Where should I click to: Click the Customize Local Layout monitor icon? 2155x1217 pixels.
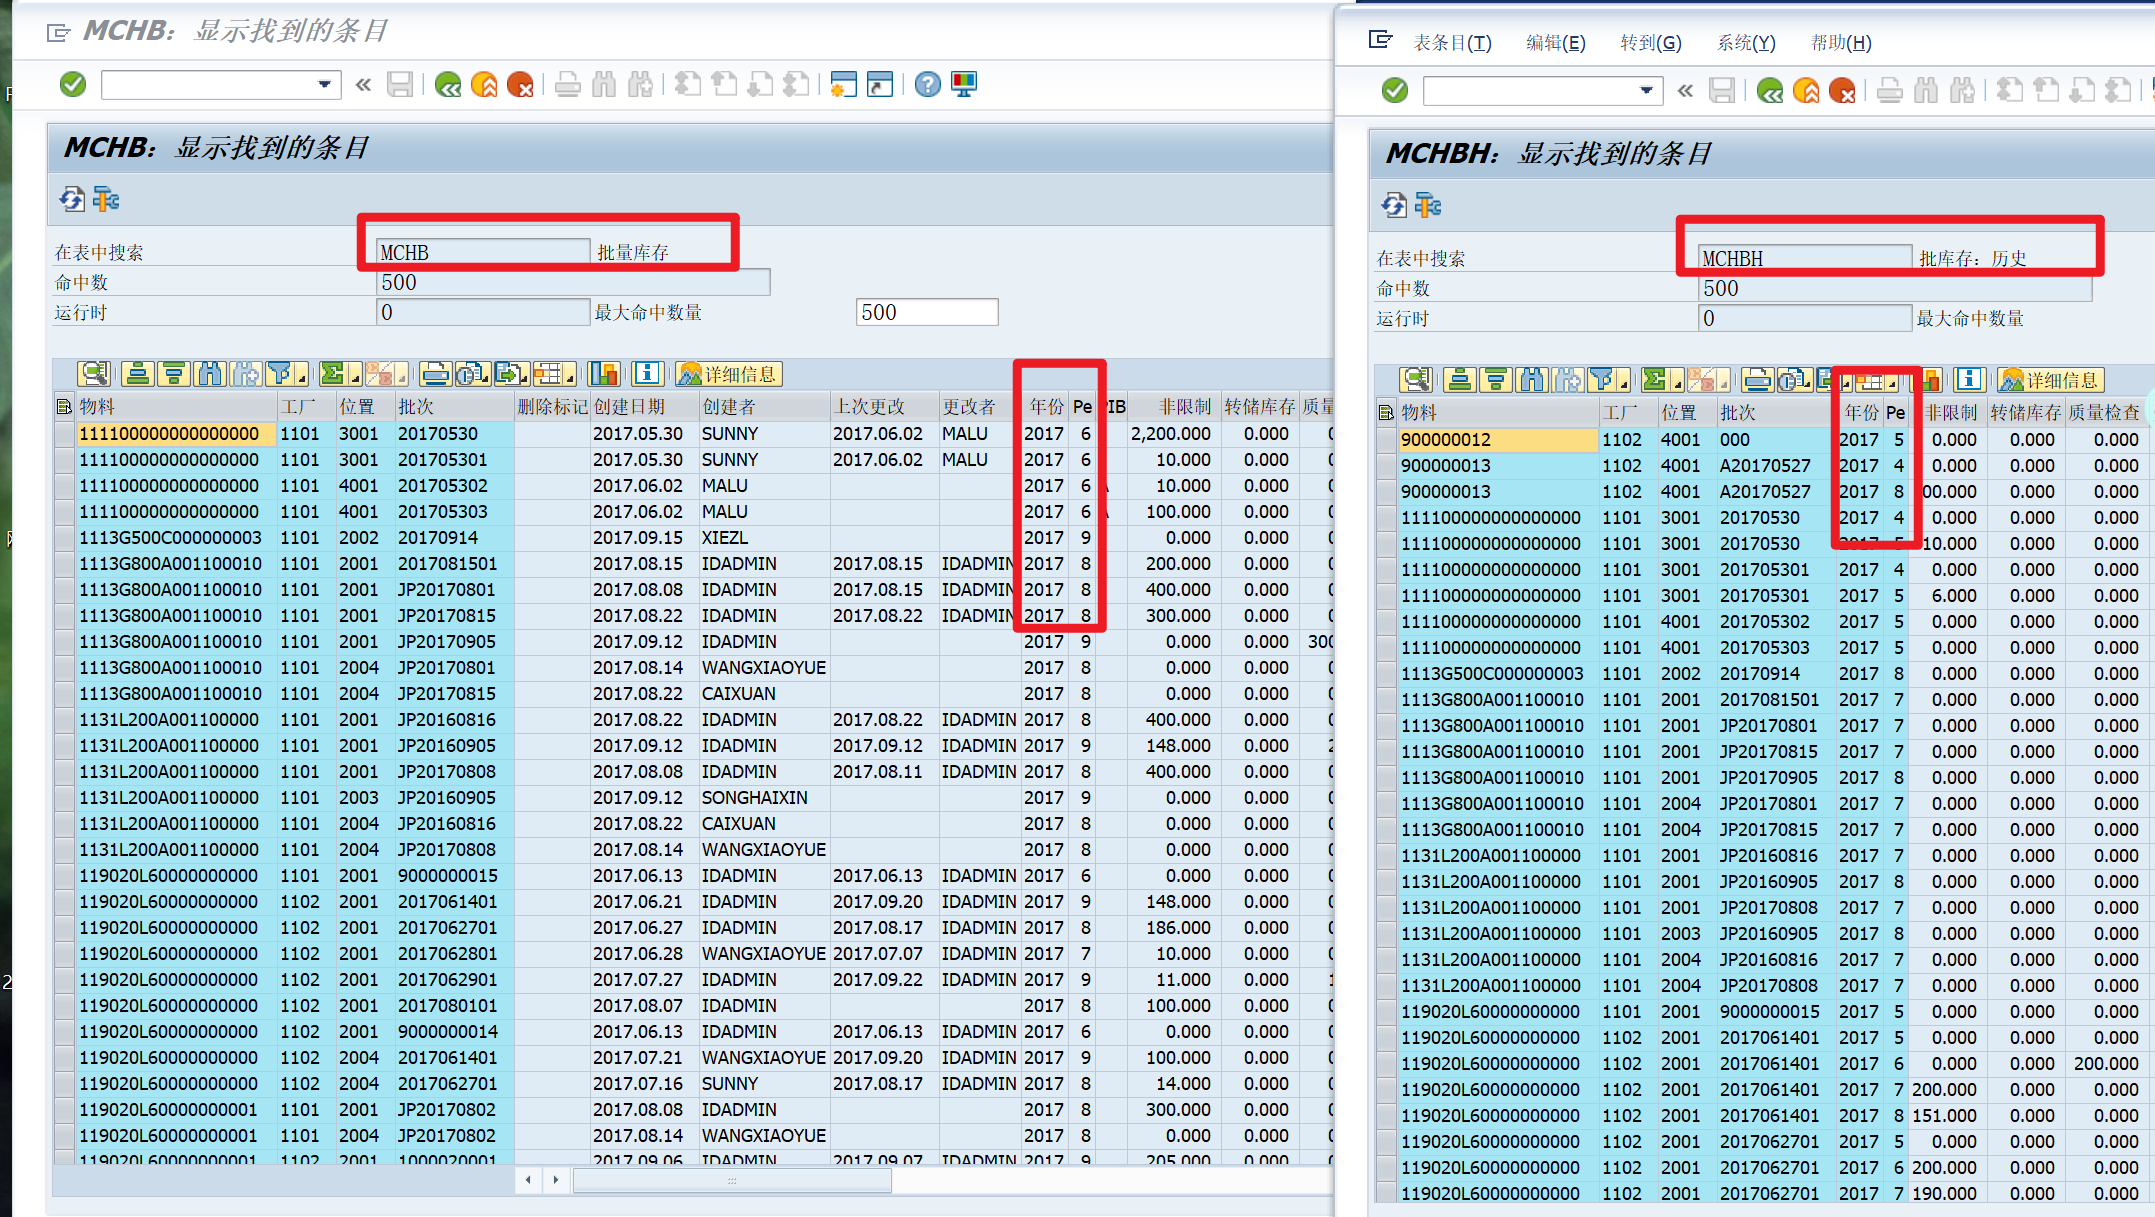click(964, 85)
